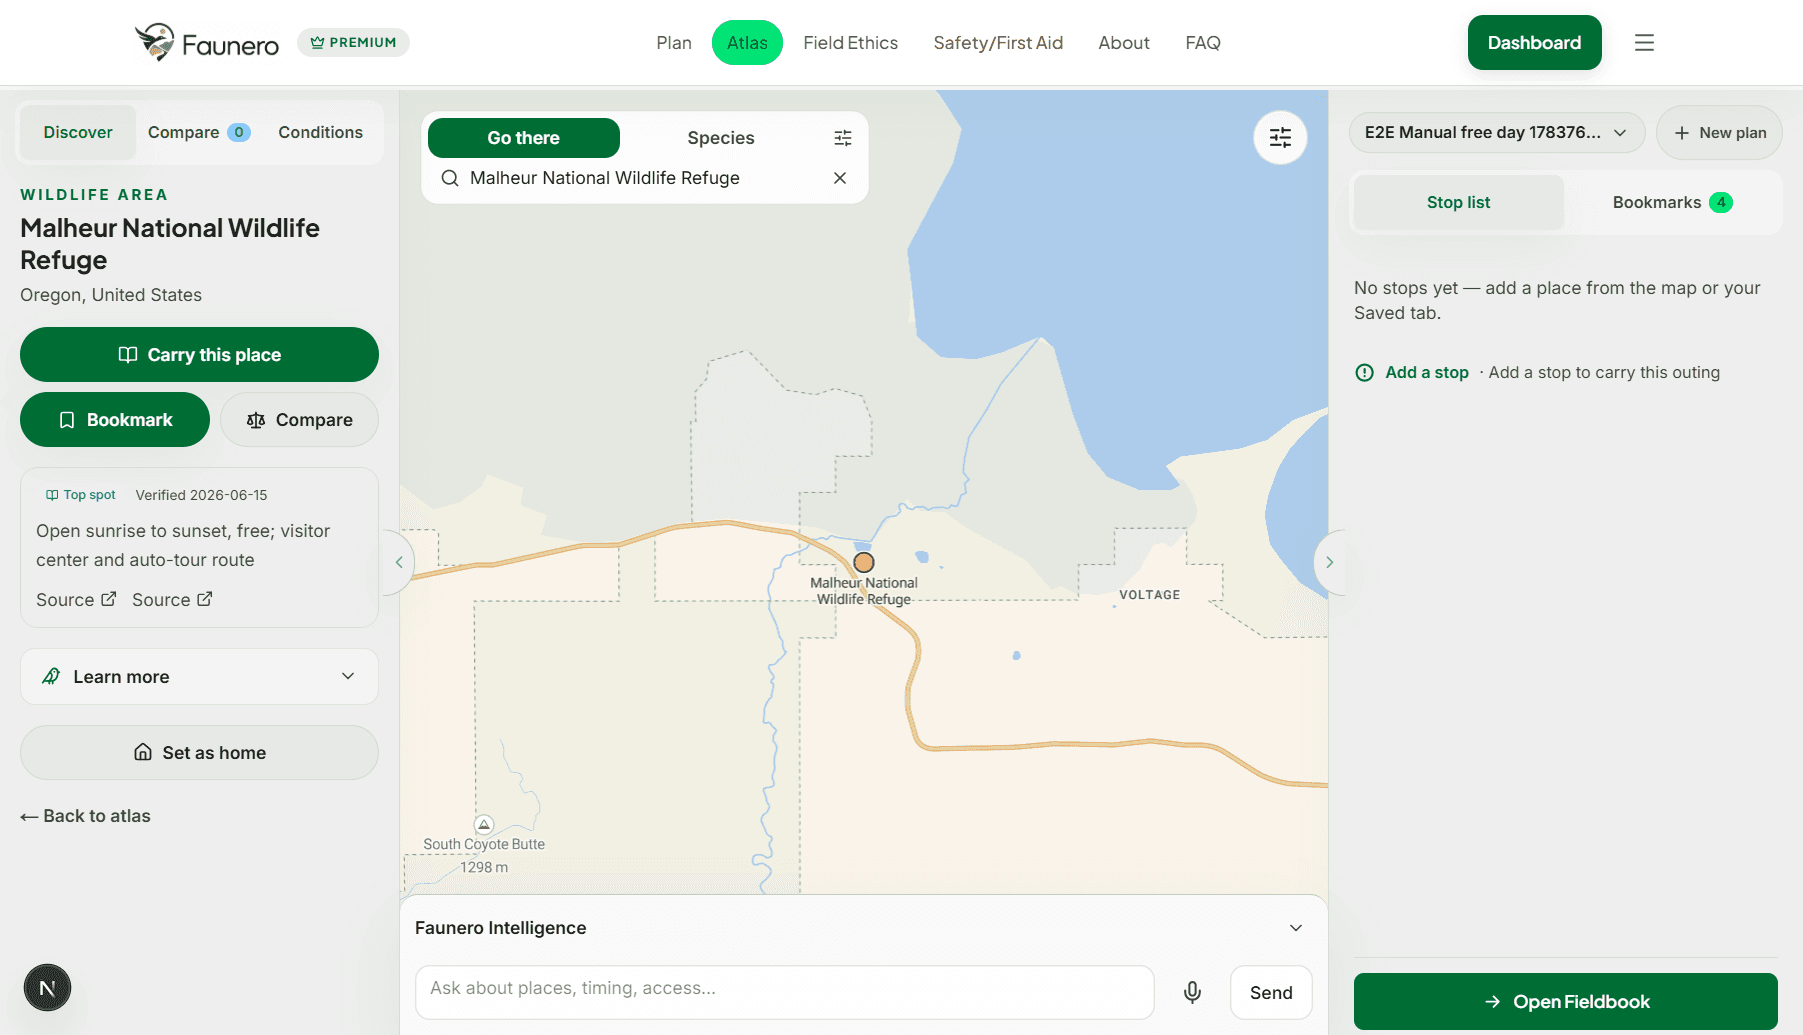1803x1035 pixels.
Task: Toggle the Go there mode
Action: click(x=524, y=138)
